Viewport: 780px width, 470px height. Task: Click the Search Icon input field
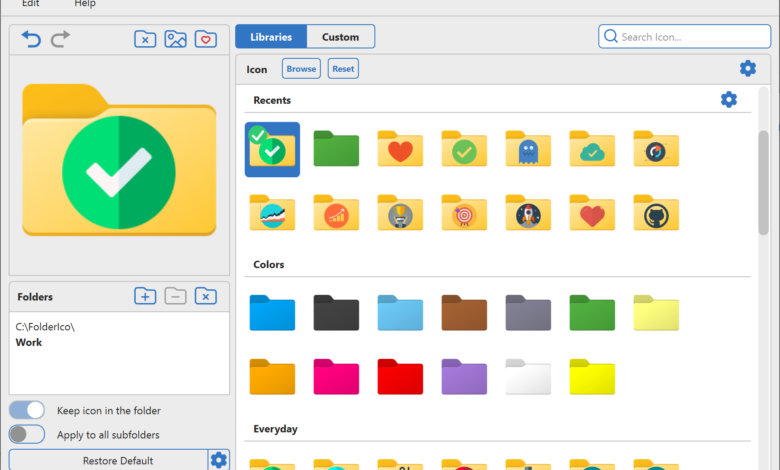tap(684, 37)
